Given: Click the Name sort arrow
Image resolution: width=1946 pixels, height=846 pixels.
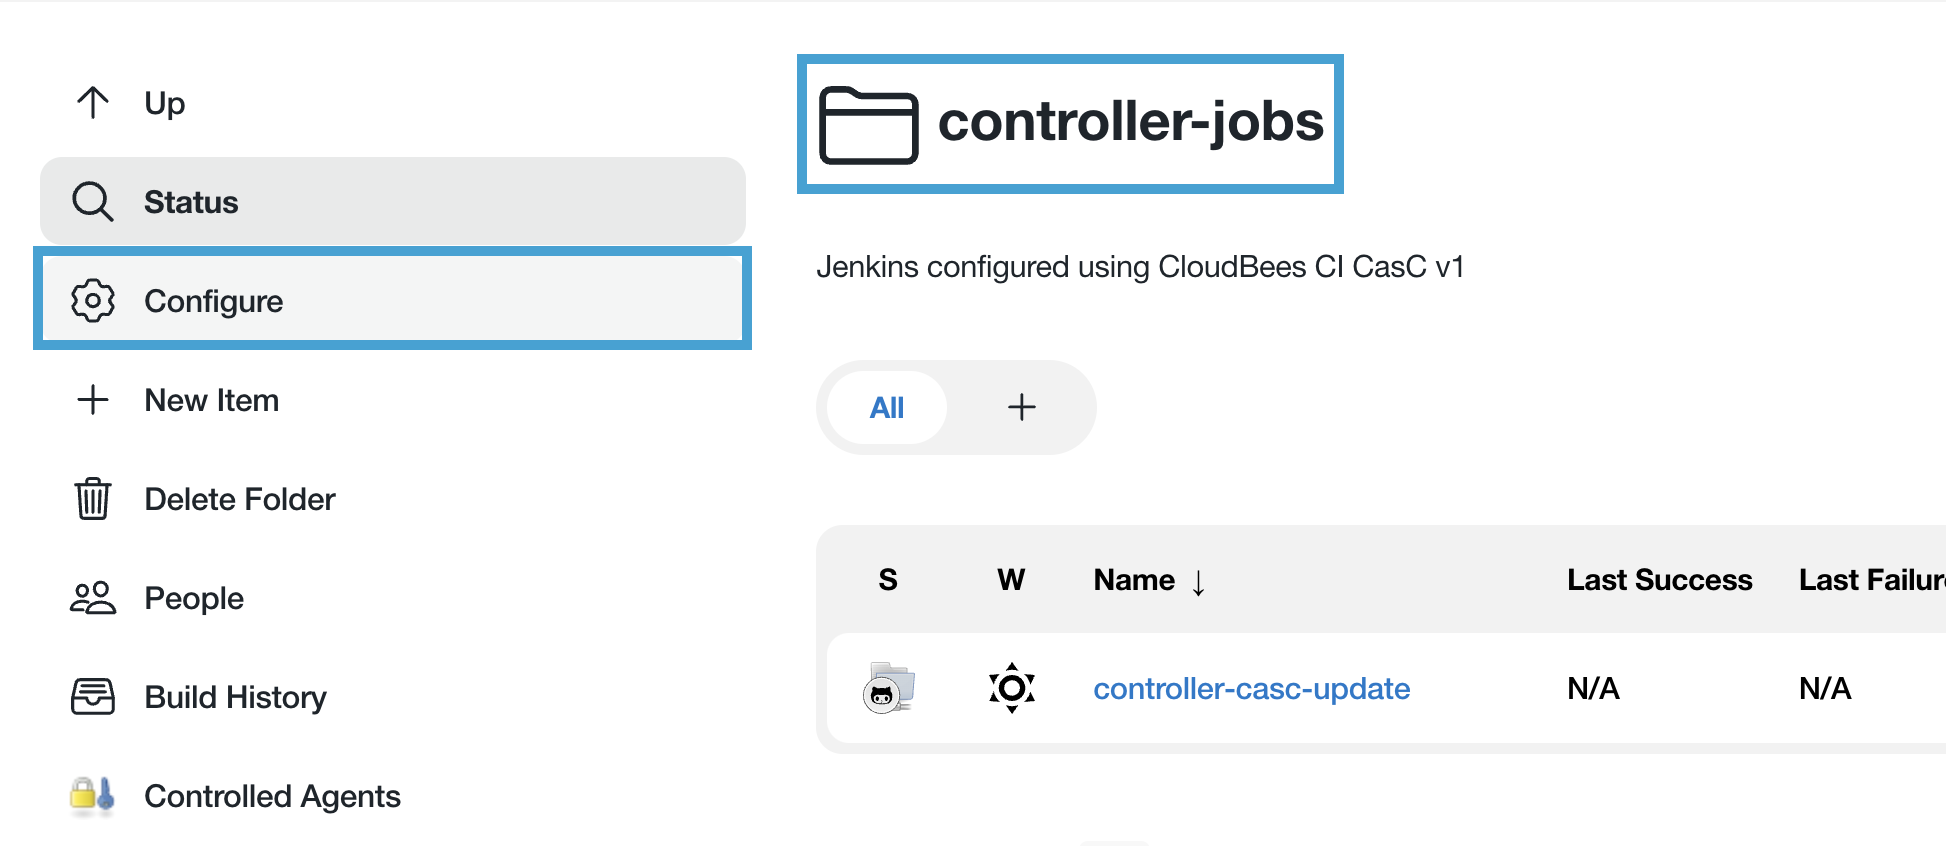Looking at the screenshot, I should (x=1198, y=582).
